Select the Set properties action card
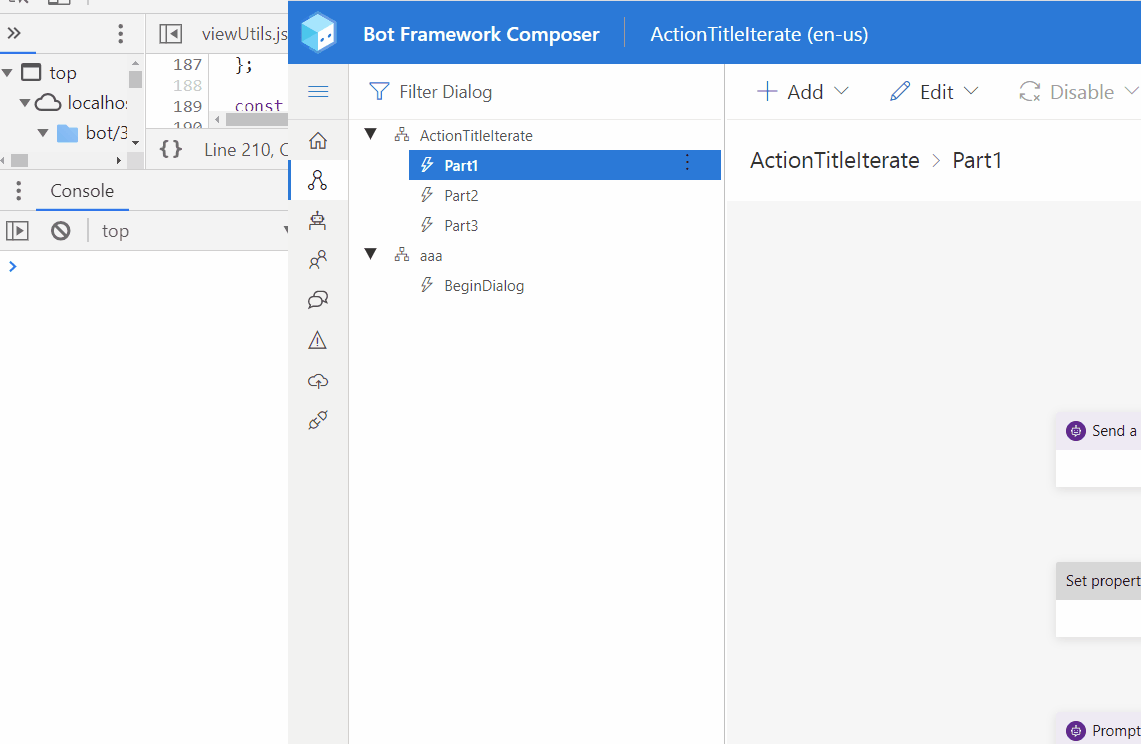 click(1098, 600)
